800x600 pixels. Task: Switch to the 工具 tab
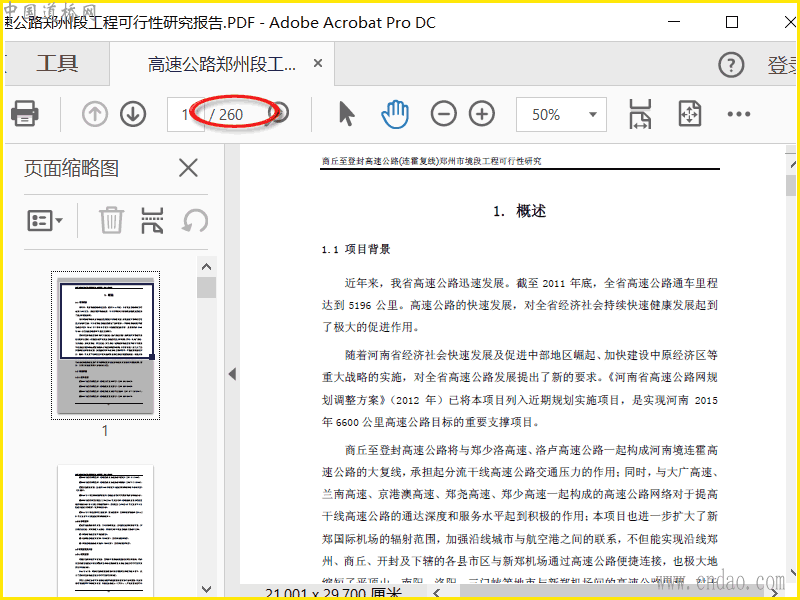point(57,64)
